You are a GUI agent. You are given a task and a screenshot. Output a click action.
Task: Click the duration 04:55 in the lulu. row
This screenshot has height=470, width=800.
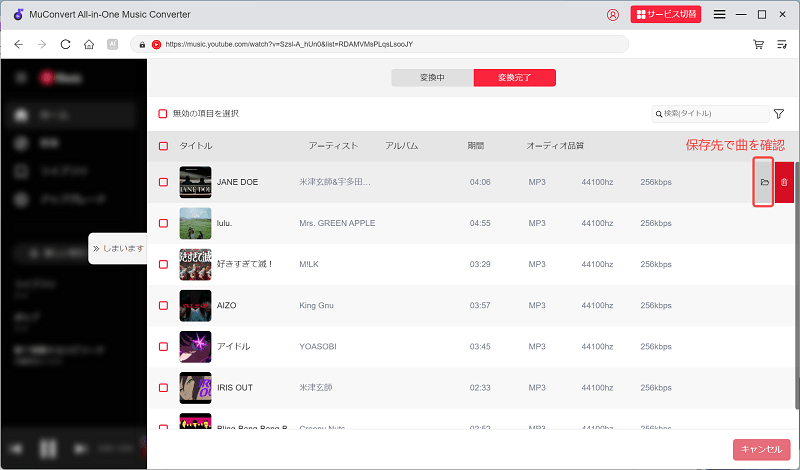click(480, 223)
